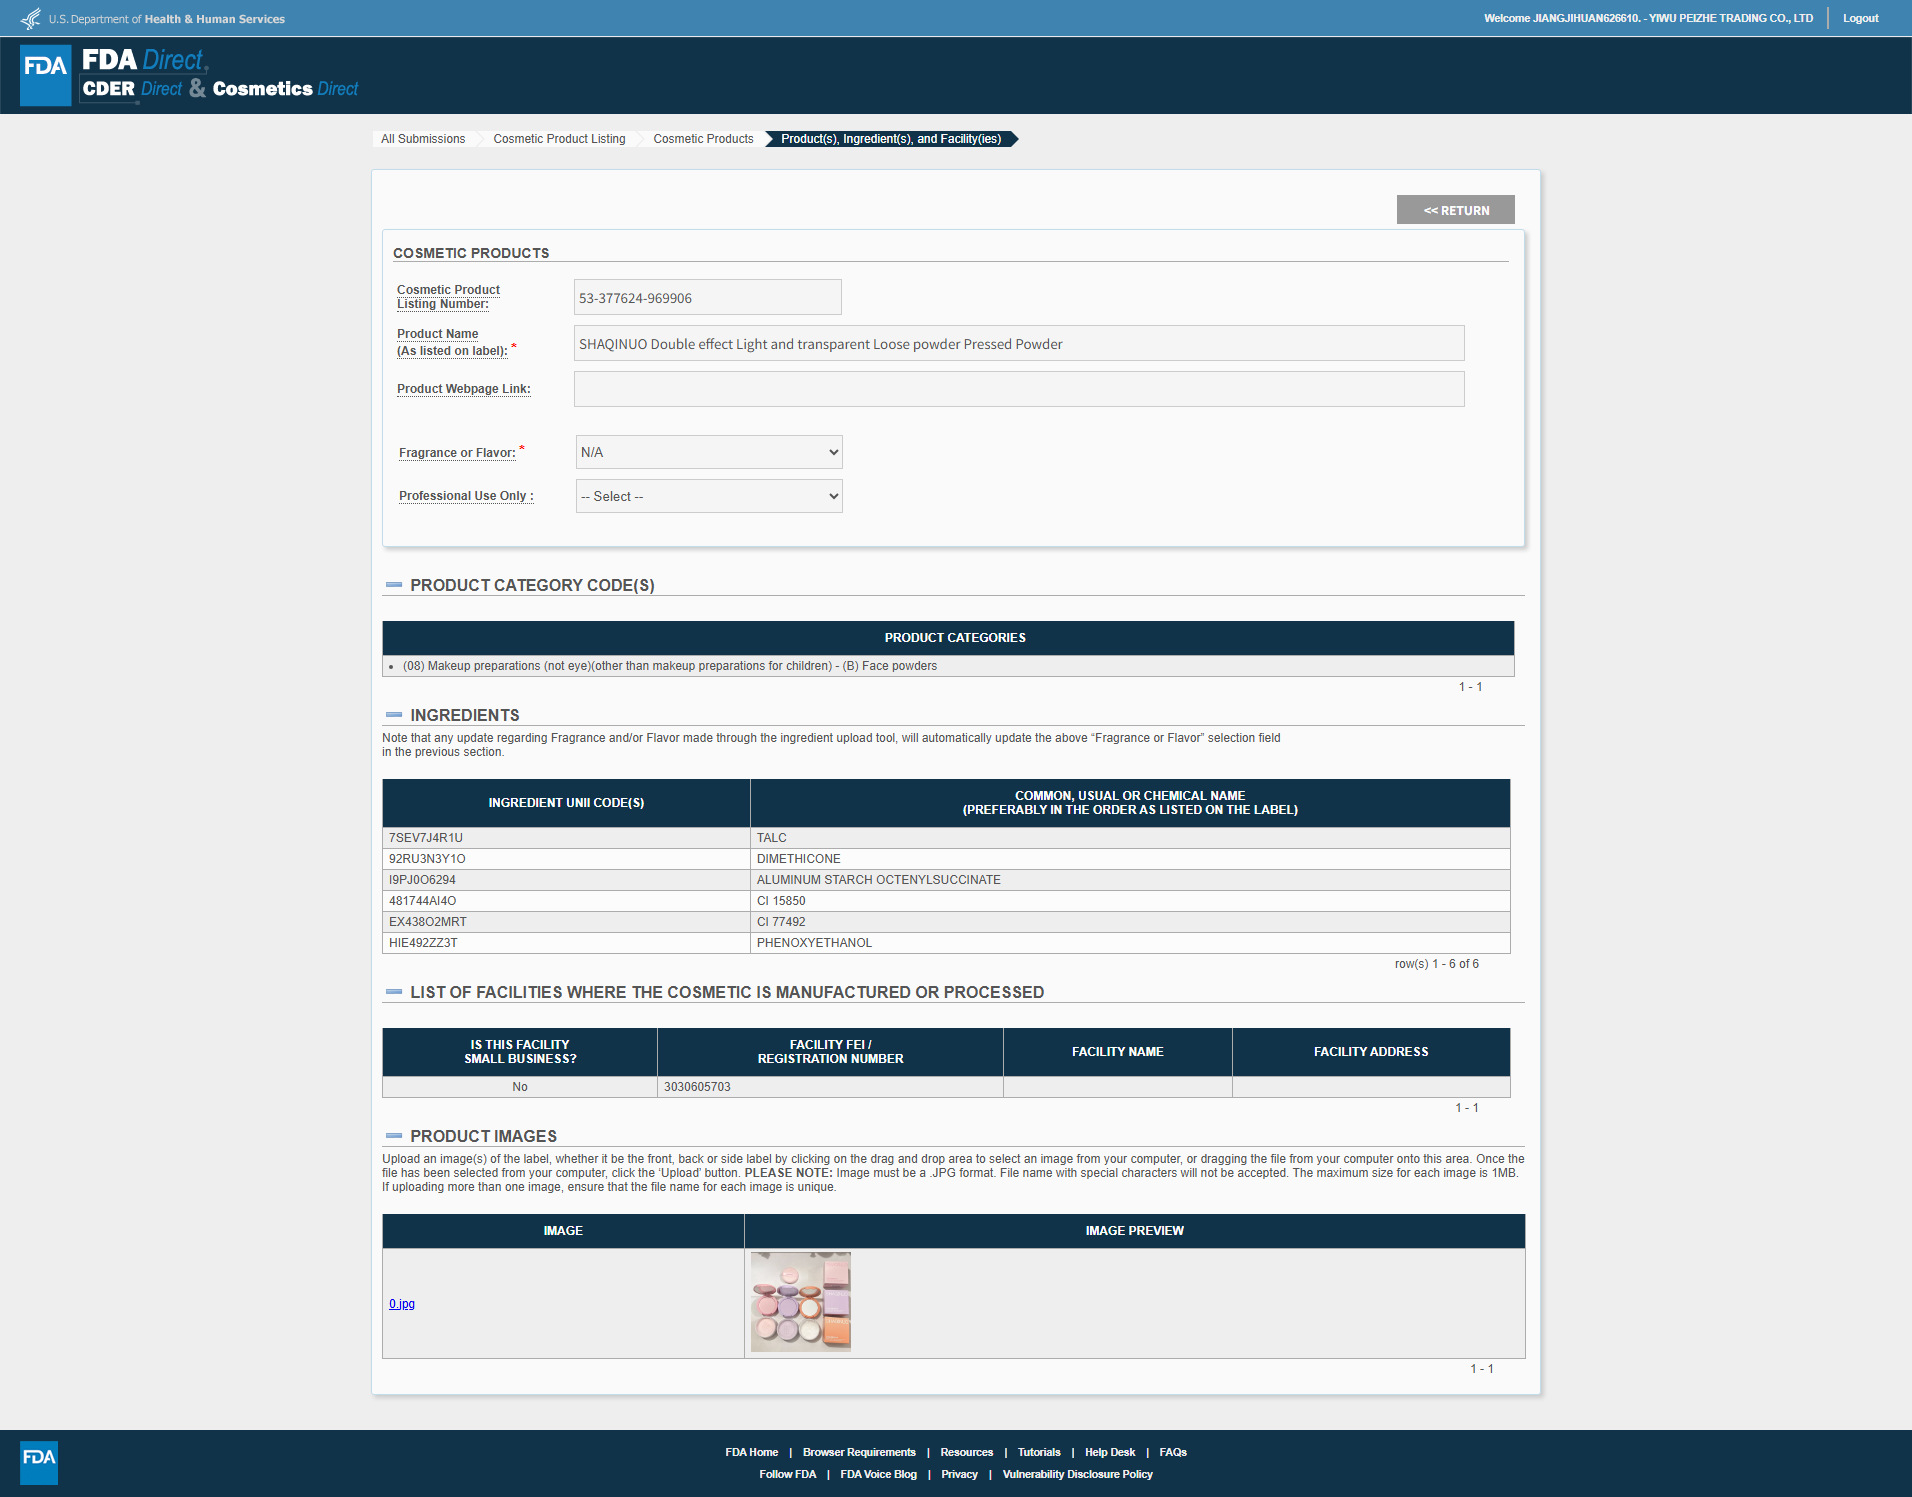The height and width of the screenshot is (1497, 1912).
Task: Click the FDA logo in the header
Action: (46, 75)
